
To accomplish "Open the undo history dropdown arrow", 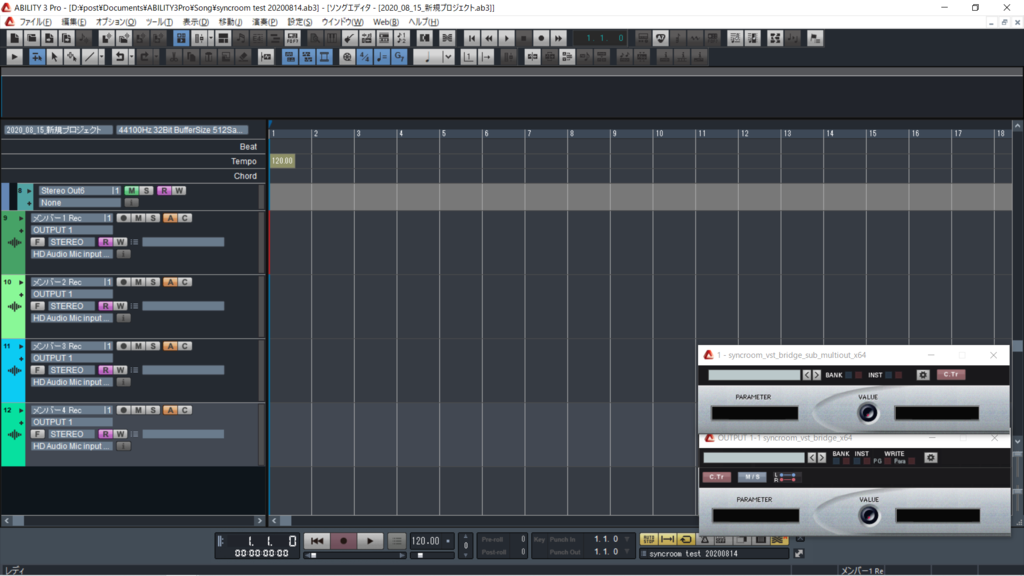I will (x=131, y=57).
